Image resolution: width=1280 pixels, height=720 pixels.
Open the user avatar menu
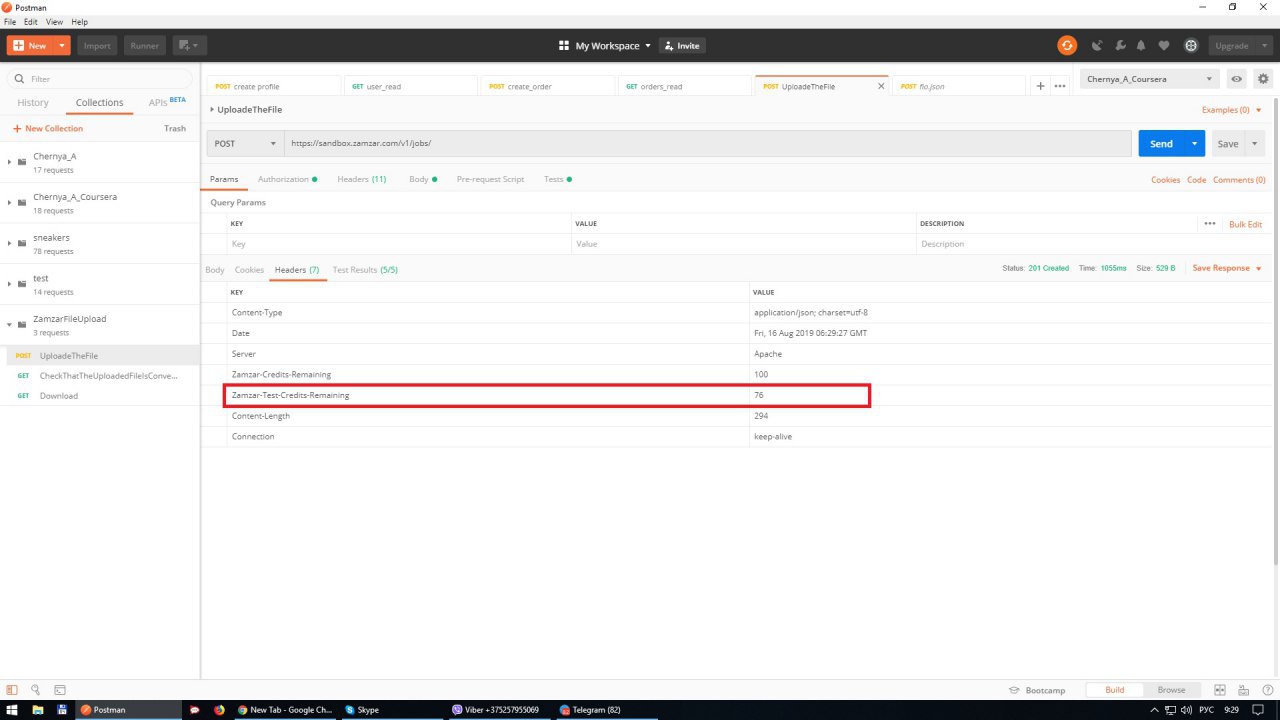(x=1191, y=46)
